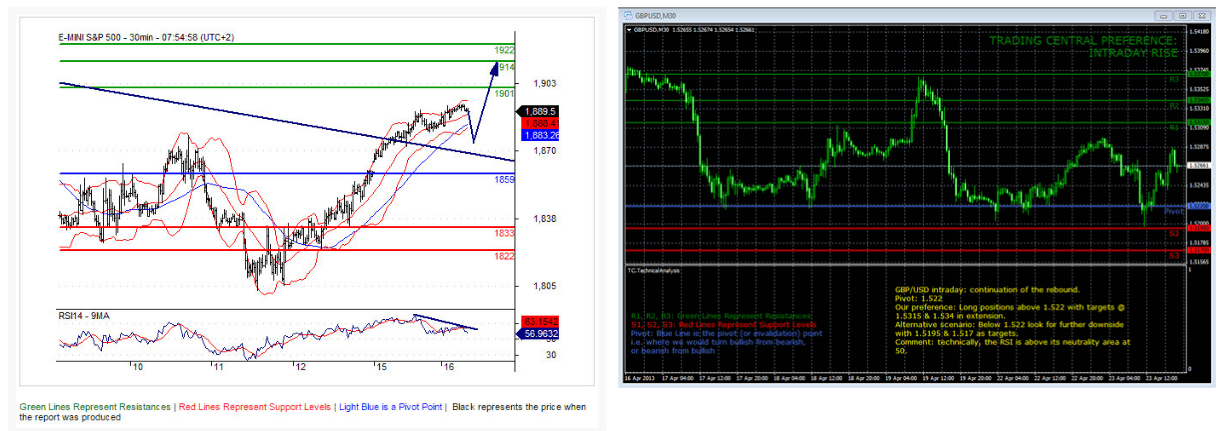Select the S2 support label

(x=1174, y=232)
